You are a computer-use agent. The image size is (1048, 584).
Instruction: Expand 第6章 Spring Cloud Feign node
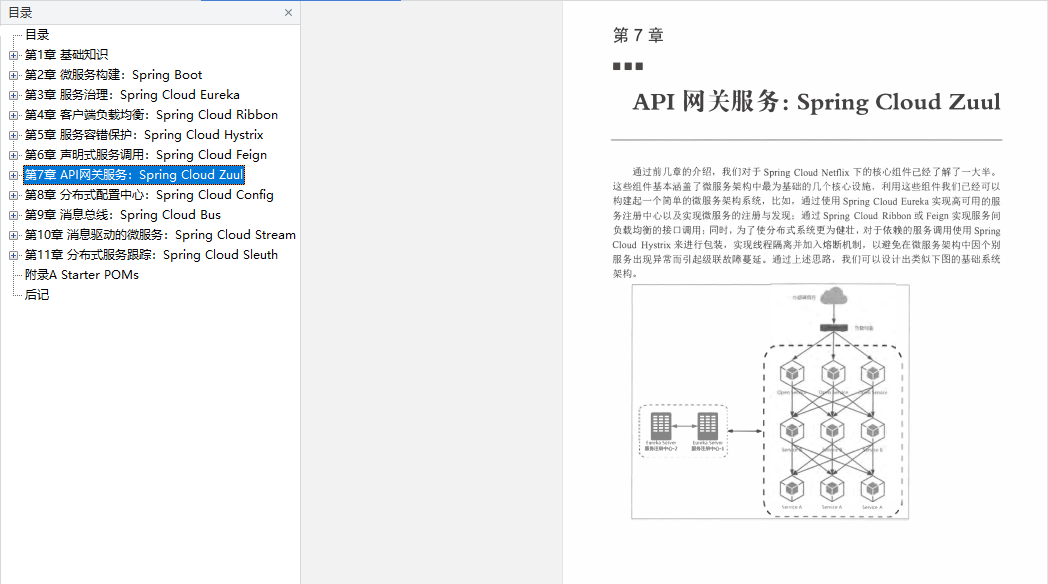13,156
